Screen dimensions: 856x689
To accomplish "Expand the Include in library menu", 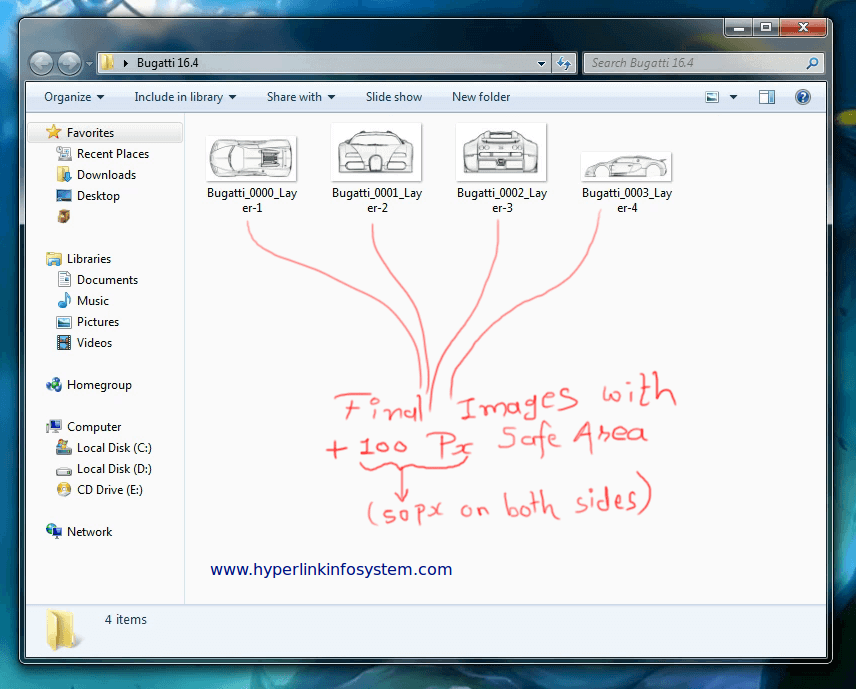I will pos(185,97).
